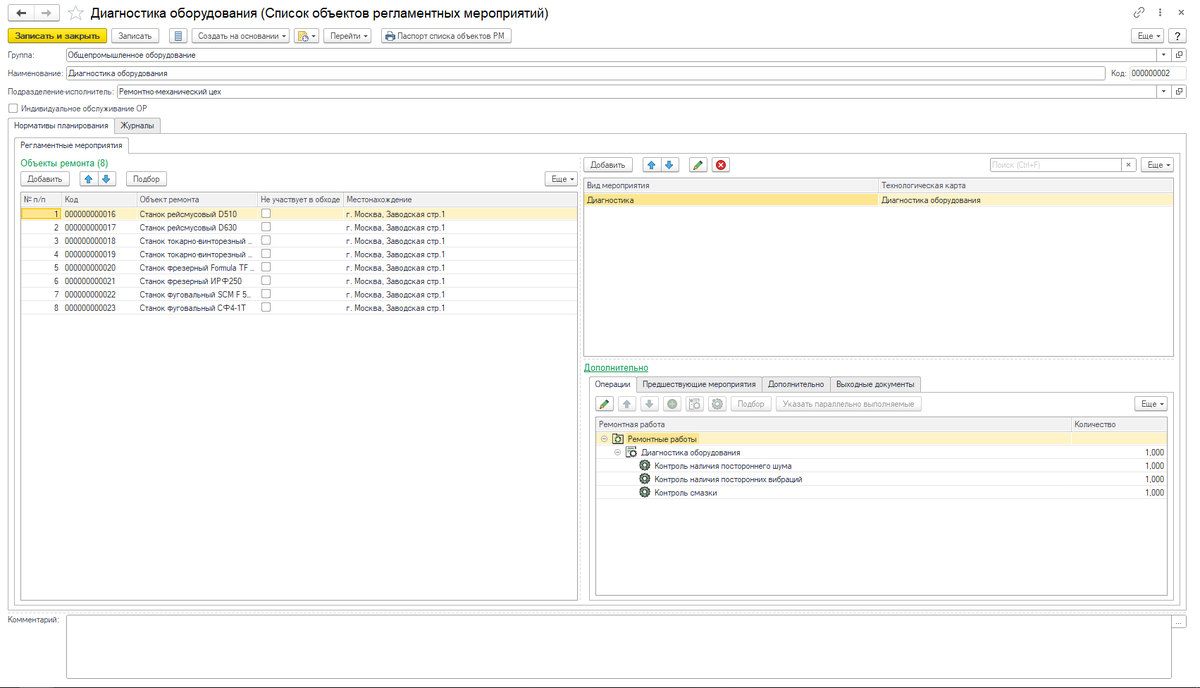Click gear icon of Контроль наличия посторонних вибраций
Screen dimensions: 1200x688
(645, 479)
